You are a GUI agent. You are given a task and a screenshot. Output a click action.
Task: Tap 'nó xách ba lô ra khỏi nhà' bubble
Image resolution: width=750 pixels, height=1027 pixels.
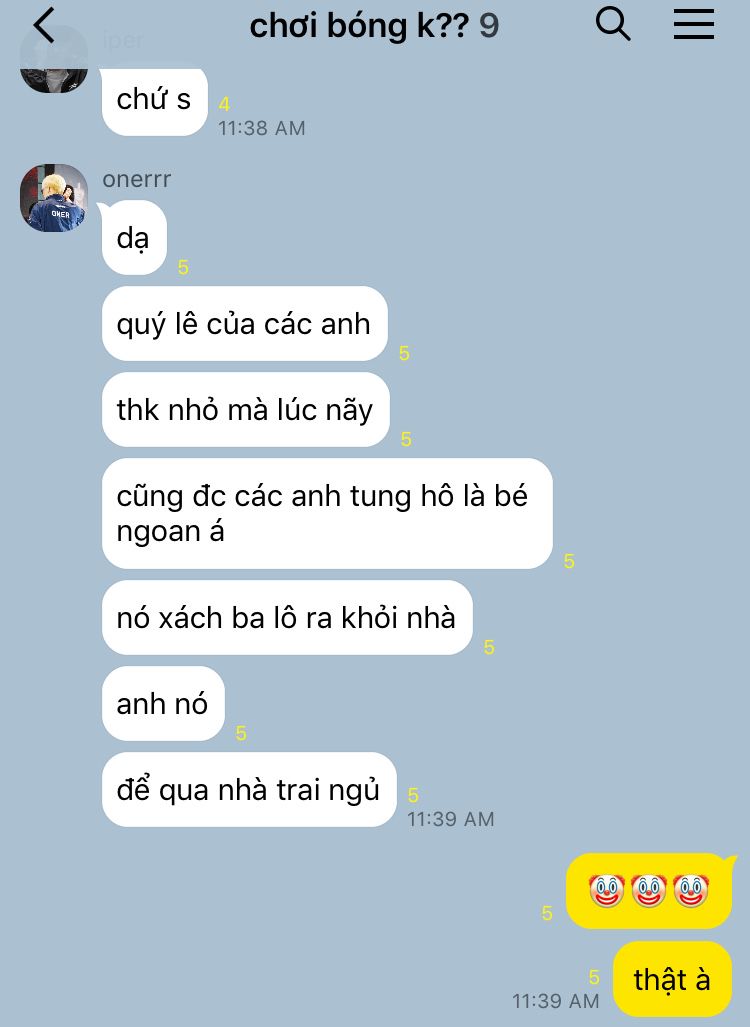tap(287, 617)
